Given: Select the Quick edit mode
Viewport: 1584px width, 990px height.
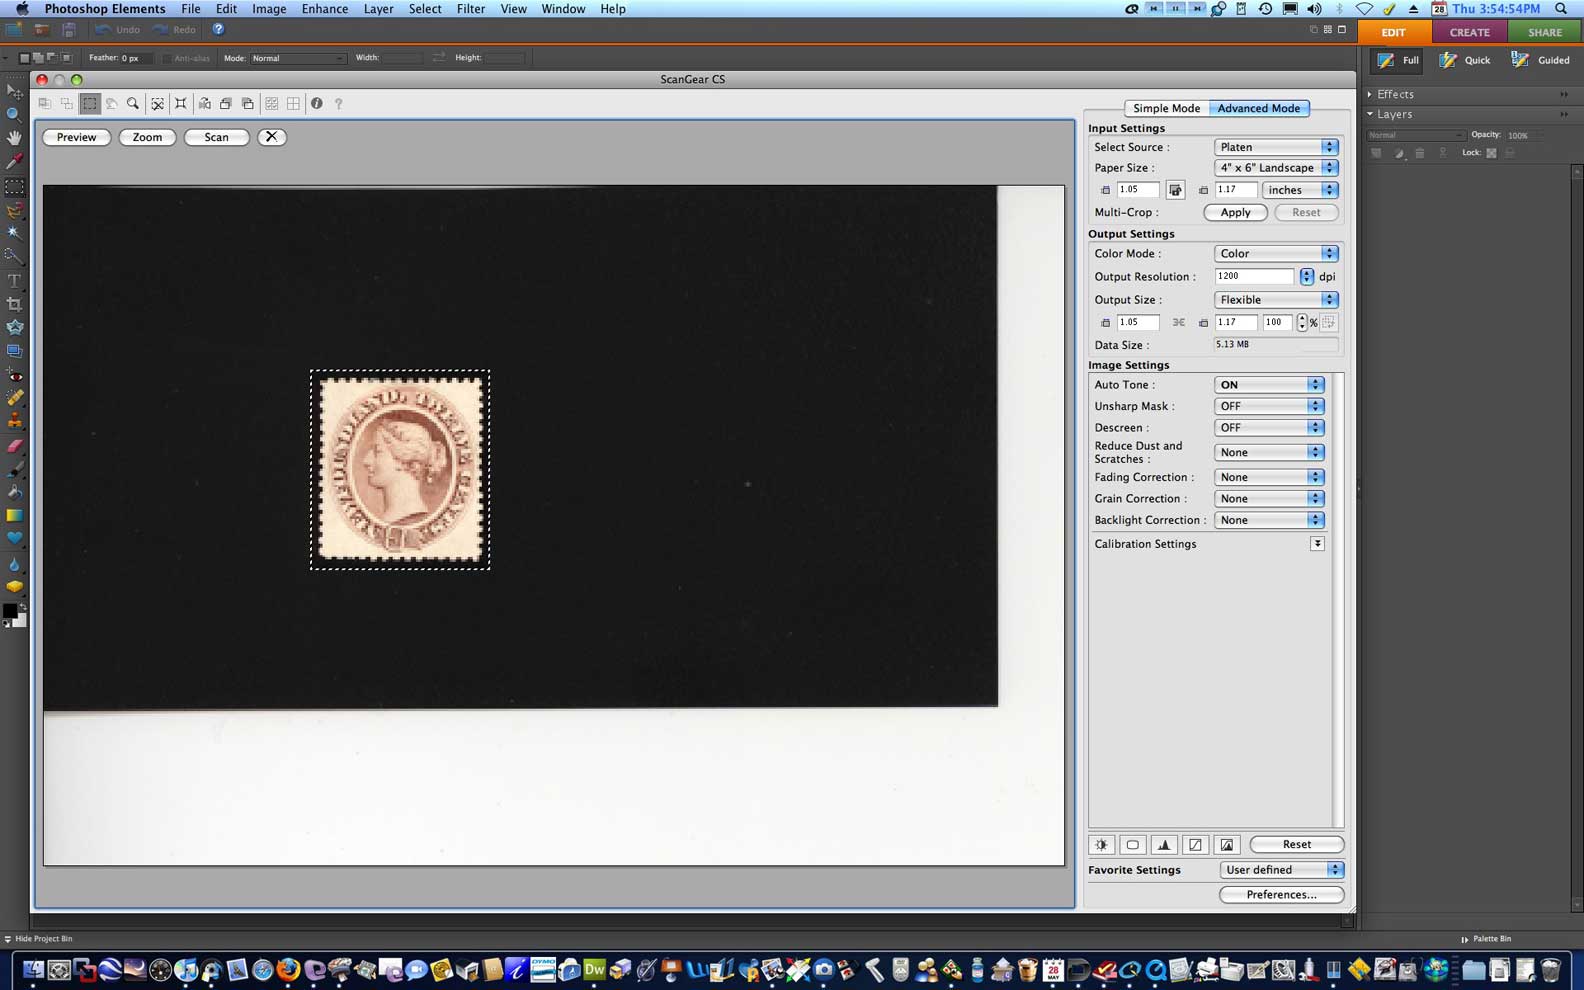Looking at the screenshot, I should [1464, 60].
